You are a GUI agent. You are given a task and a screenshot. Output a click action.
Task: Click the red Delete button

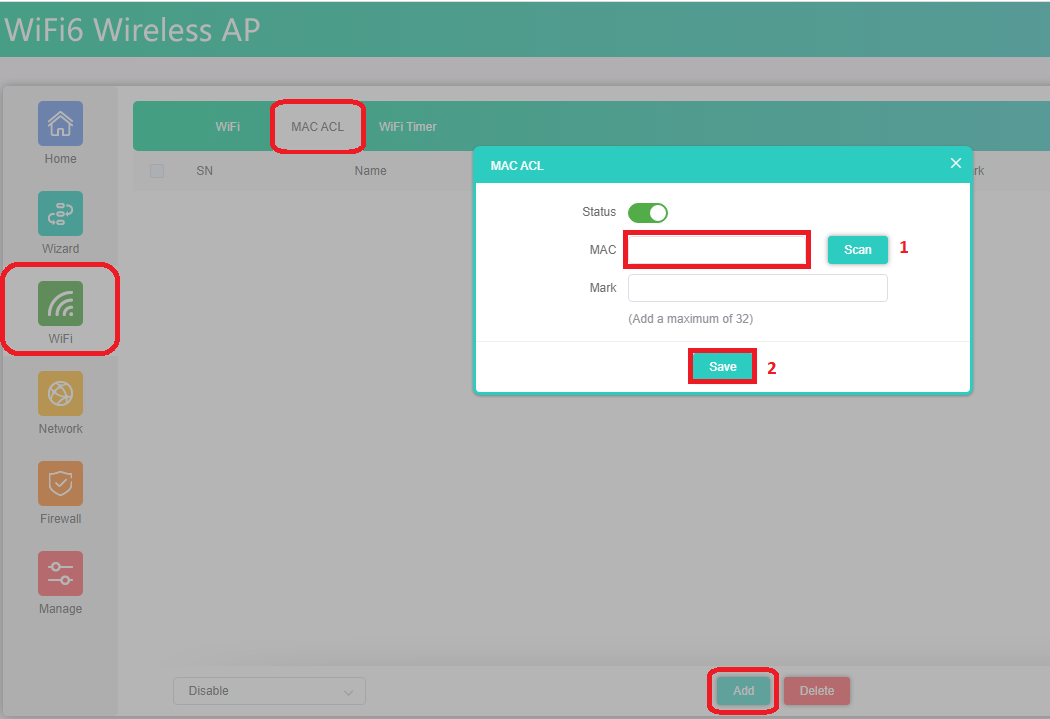pos(816,691)
